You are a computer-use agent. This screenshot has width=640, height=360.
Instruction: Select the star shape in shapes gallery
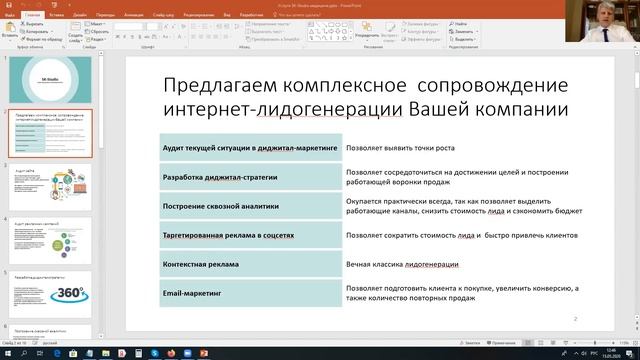(344, 38)
